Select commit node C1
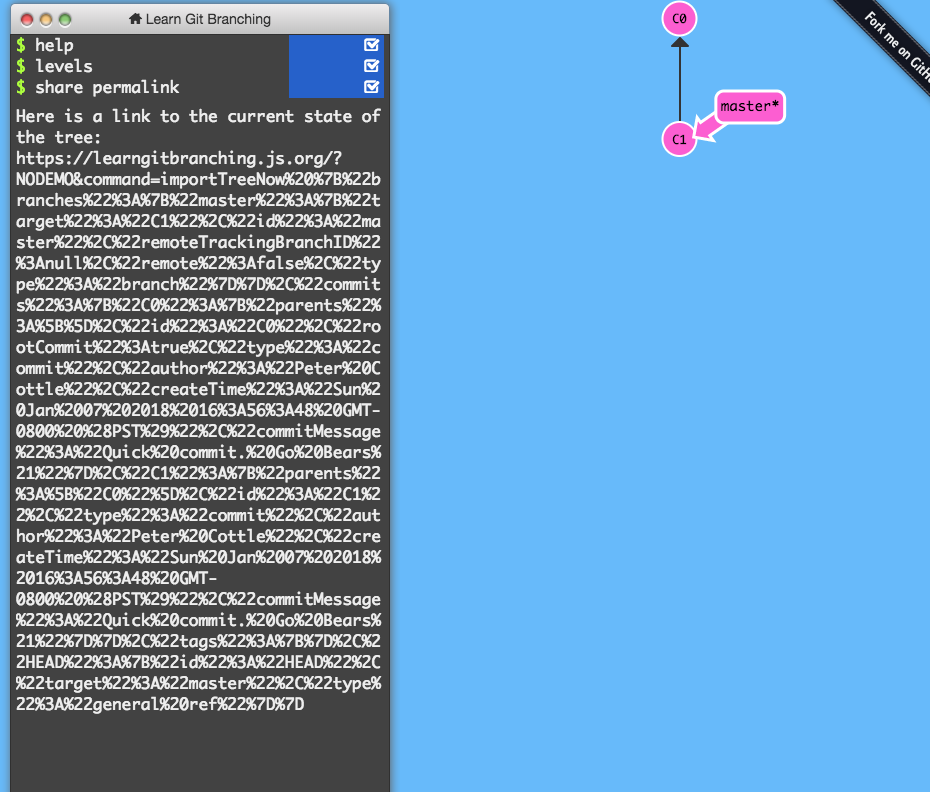 [x=679, y=139]
